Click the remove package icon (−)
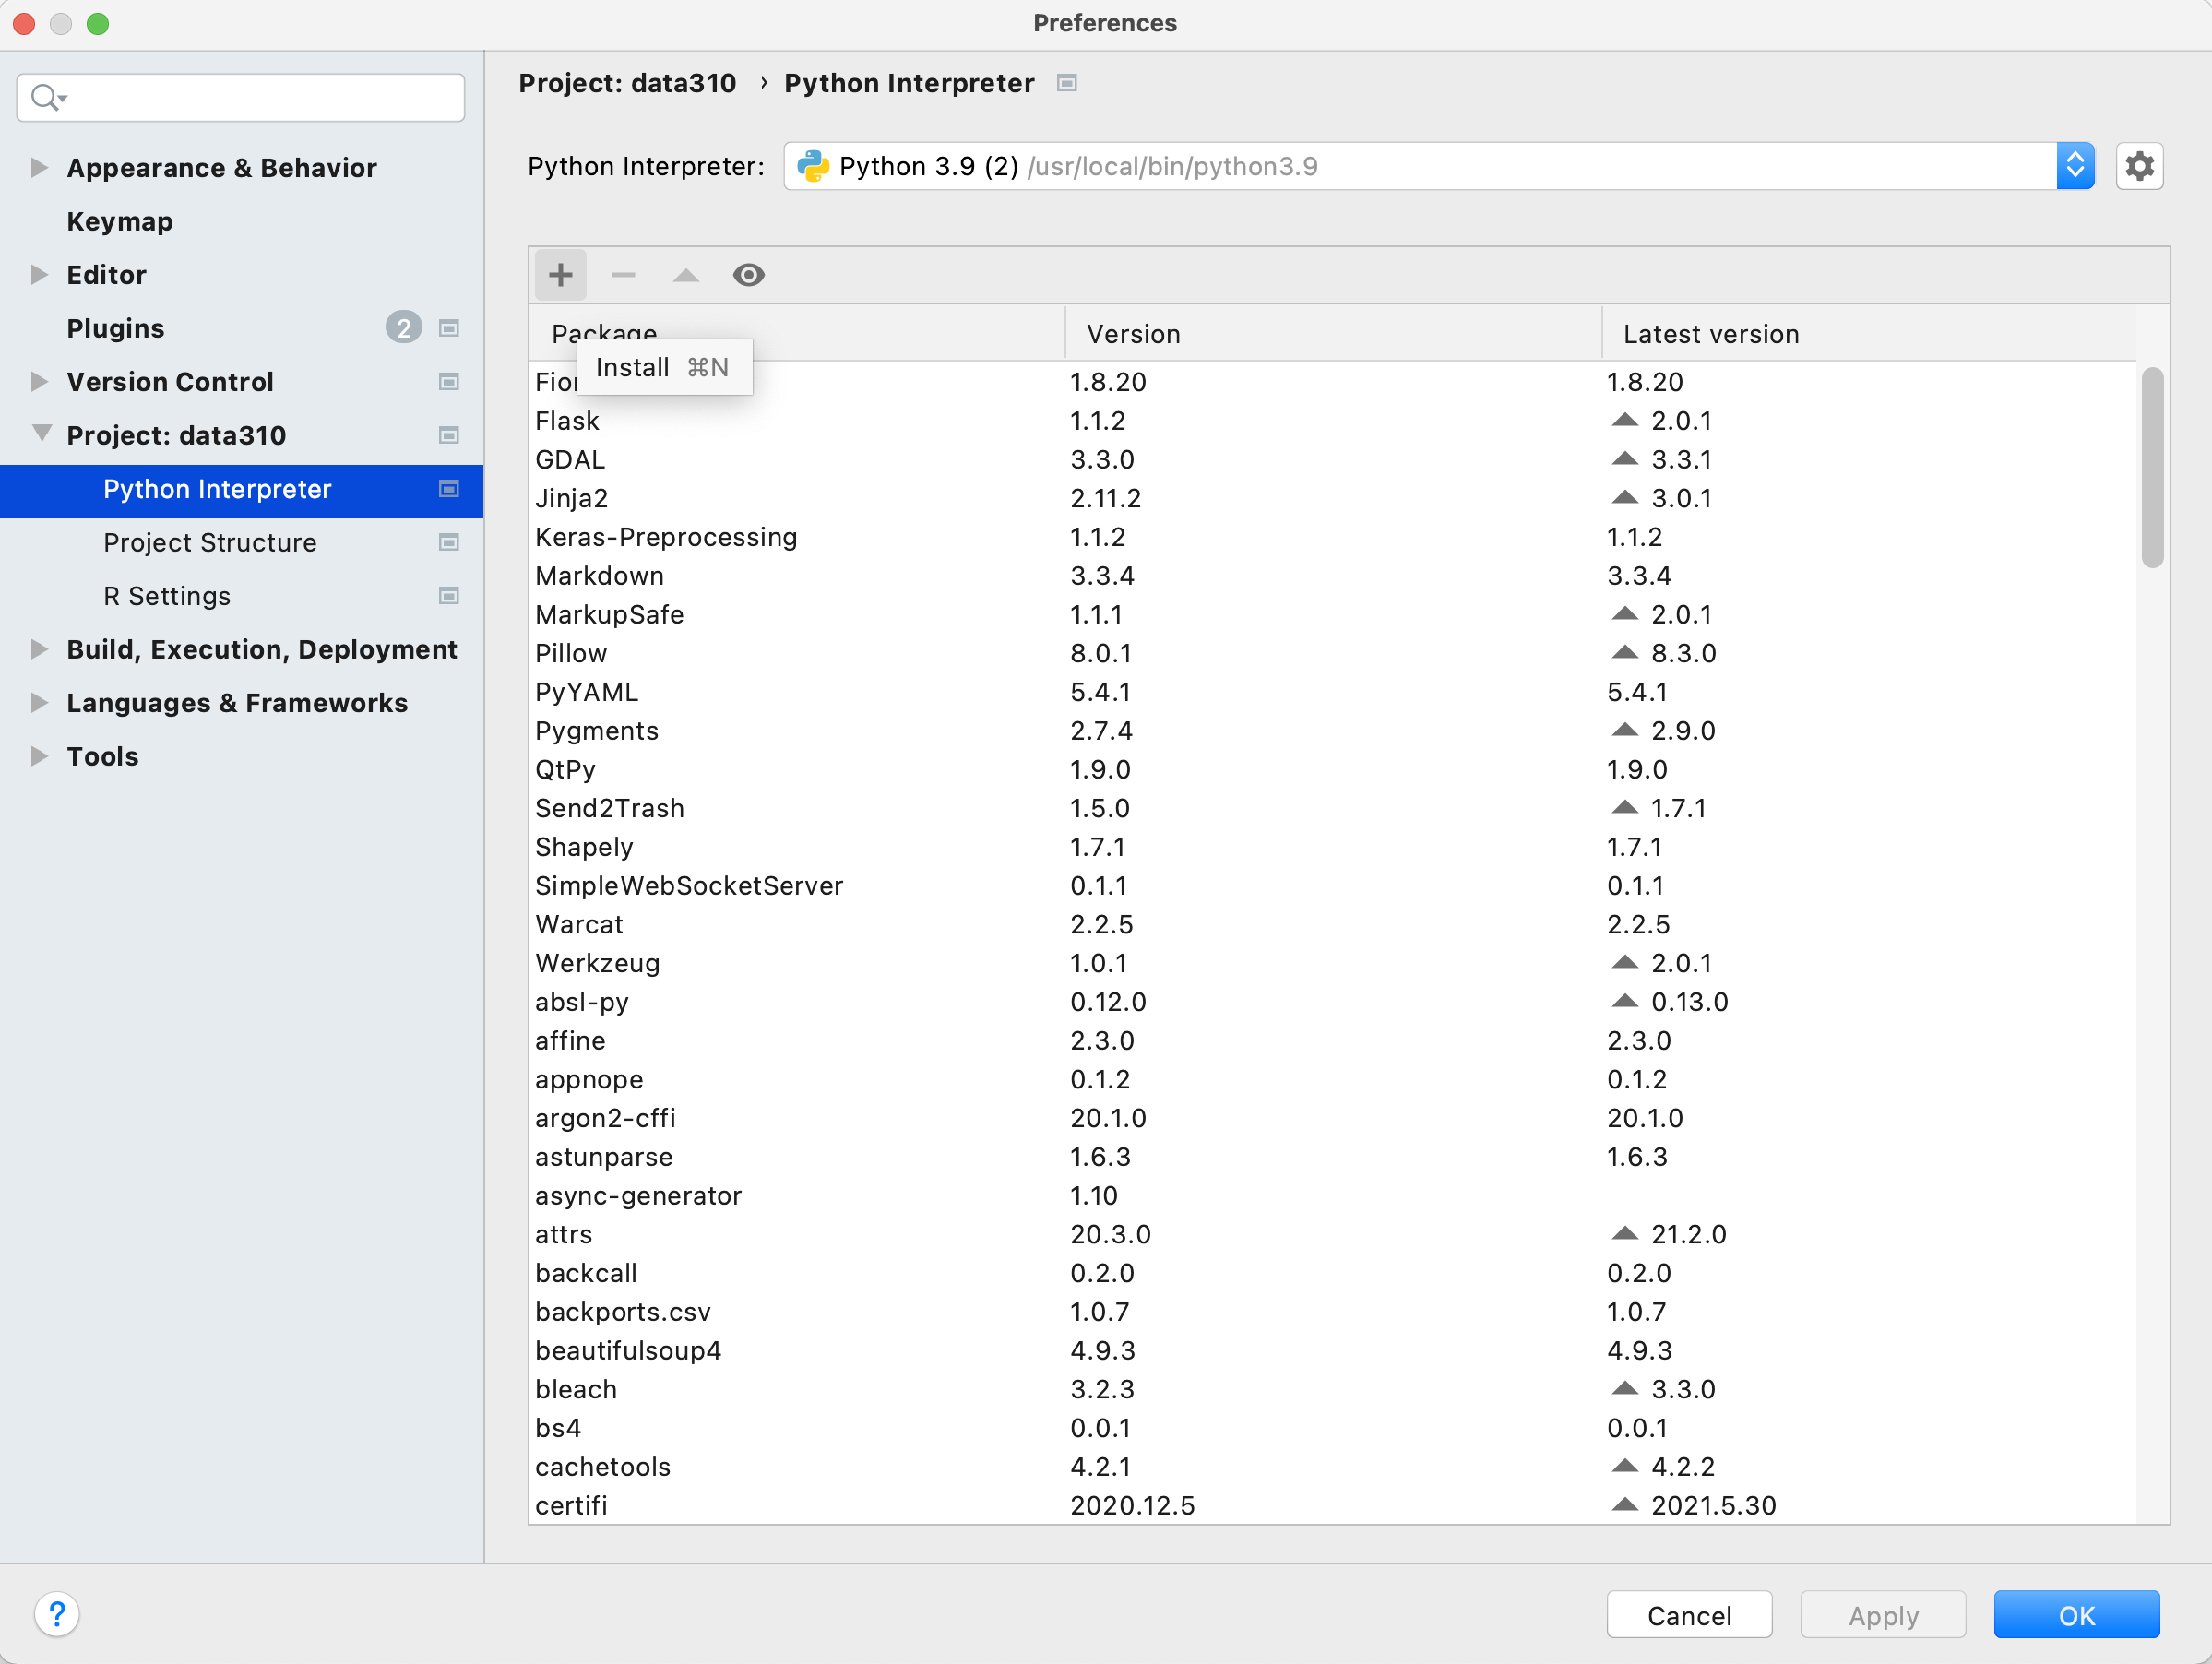2212x1664 pixels. 622,275
